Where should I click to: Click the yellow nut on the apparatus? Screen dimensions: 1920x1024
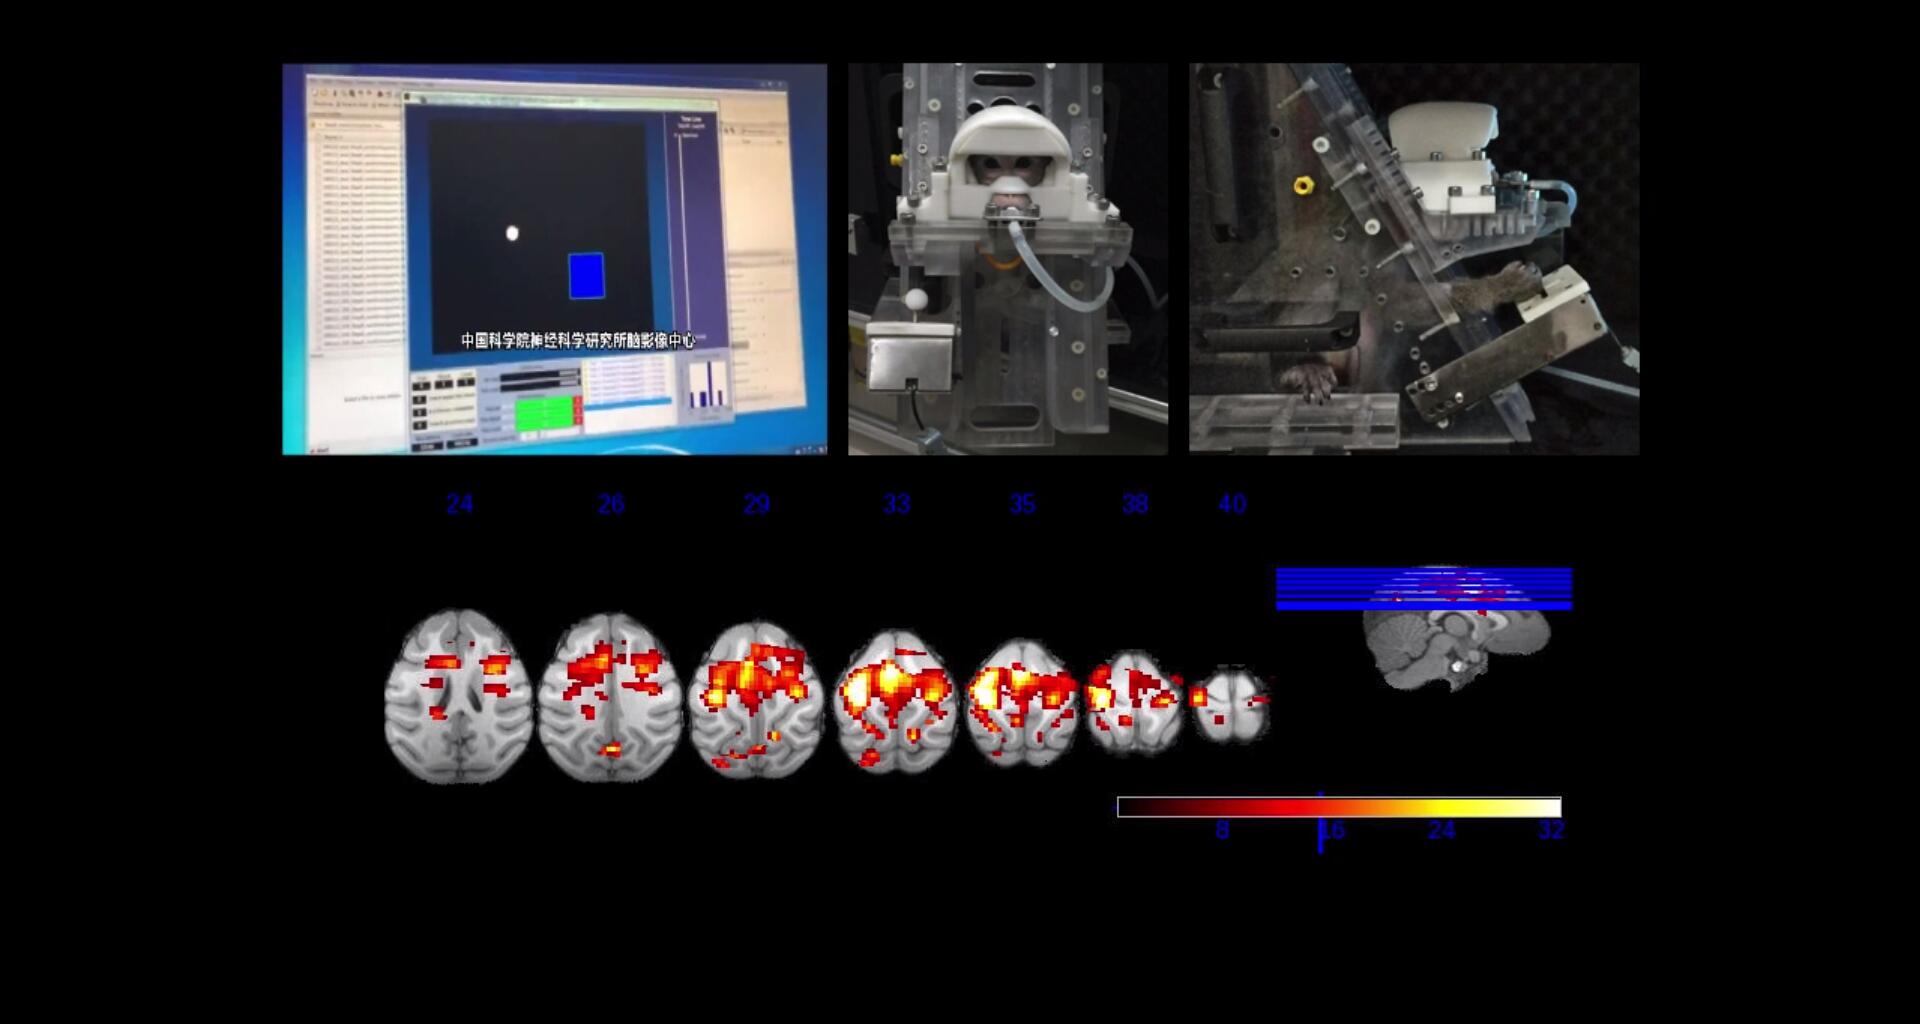[1302, 185]
